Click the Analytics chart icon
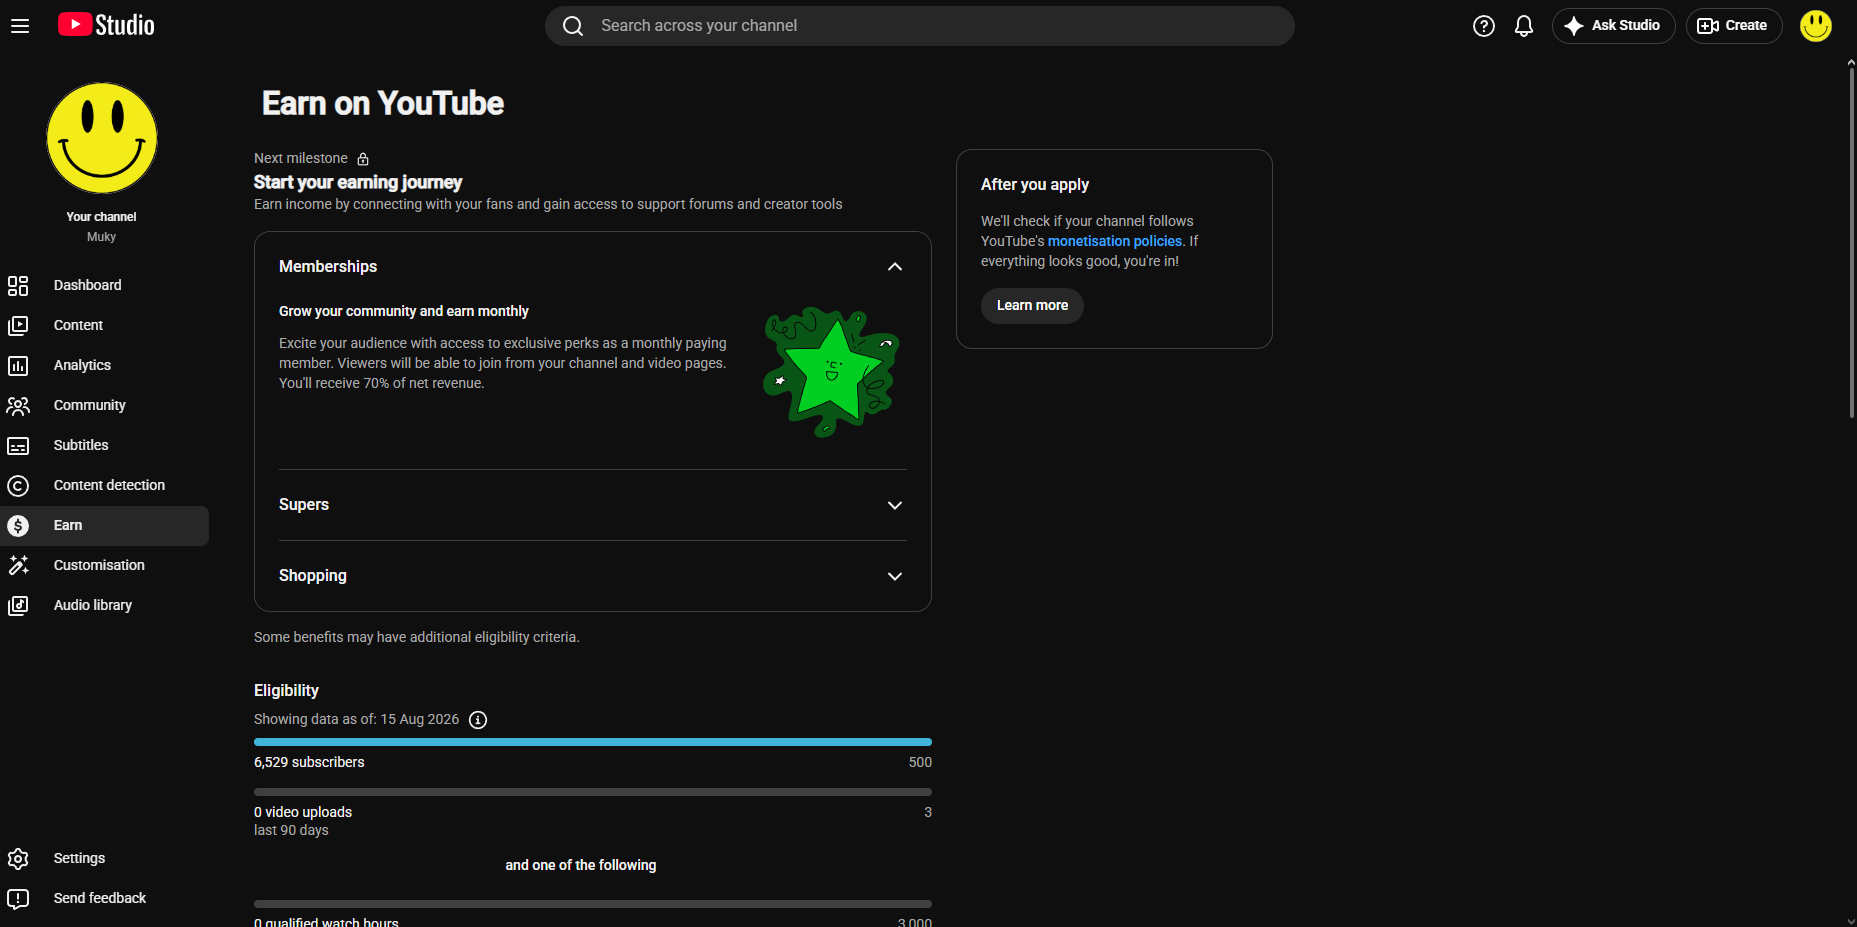The image size is (1857, 927). pos(18,366)
